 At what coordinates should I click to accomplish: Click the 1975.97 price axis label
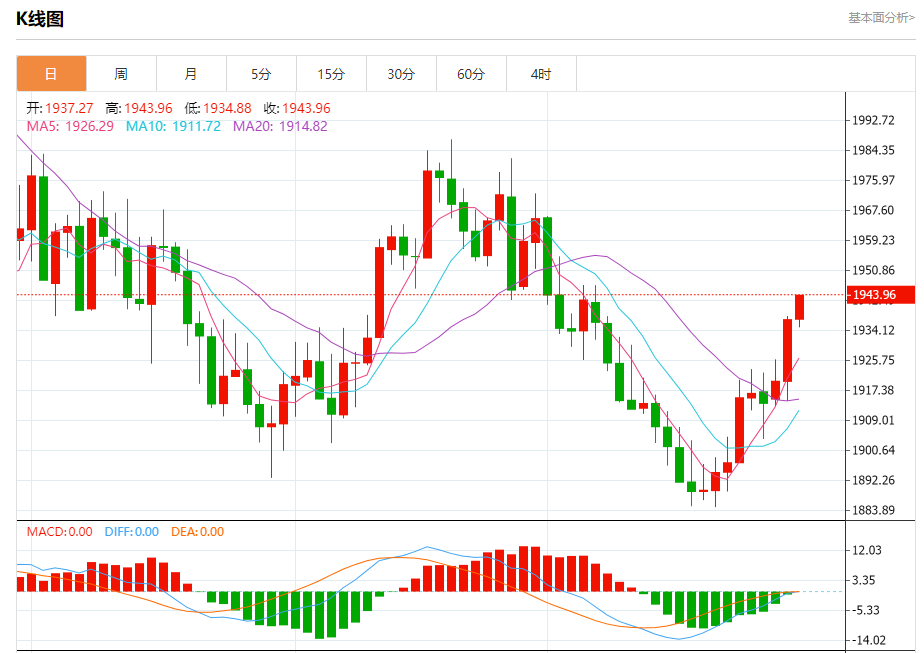(x=873, y=180)
